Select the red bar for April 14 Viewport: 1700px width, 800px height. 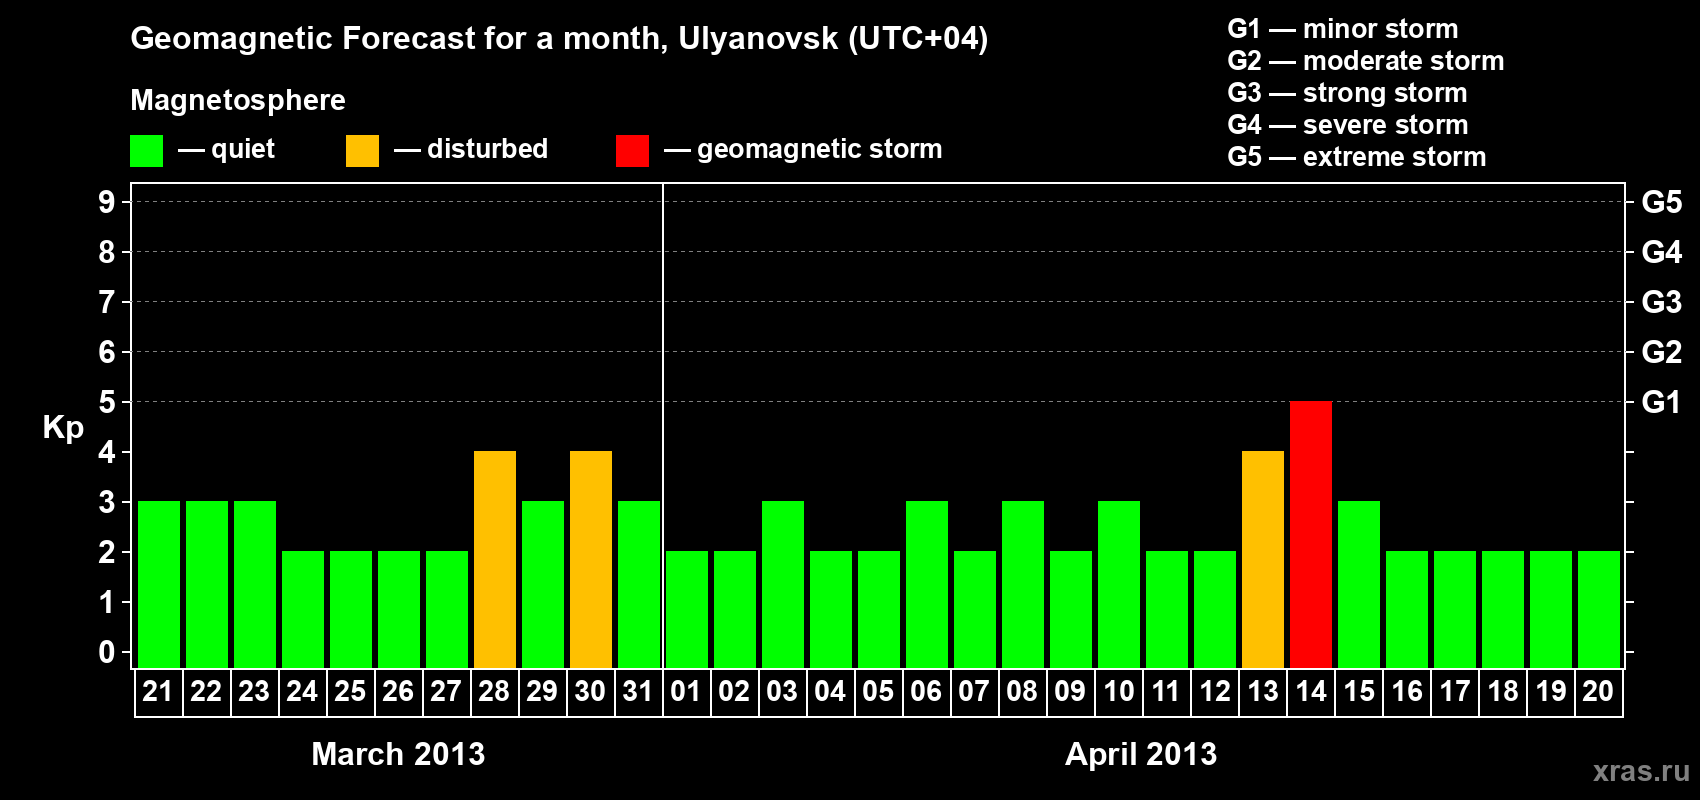[1311, 534]
